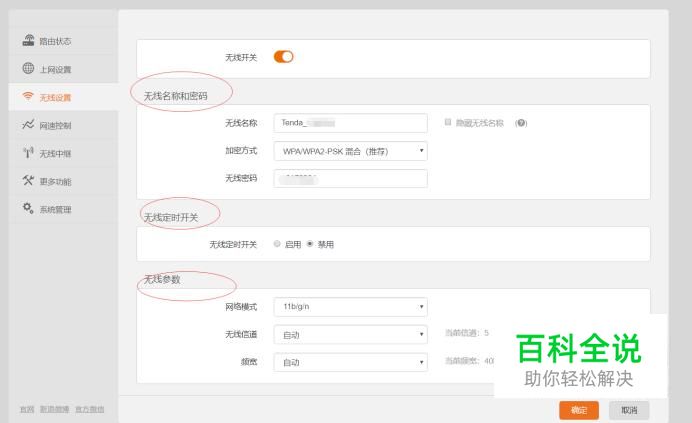Click the 网络模式 field label

(241, 307)
